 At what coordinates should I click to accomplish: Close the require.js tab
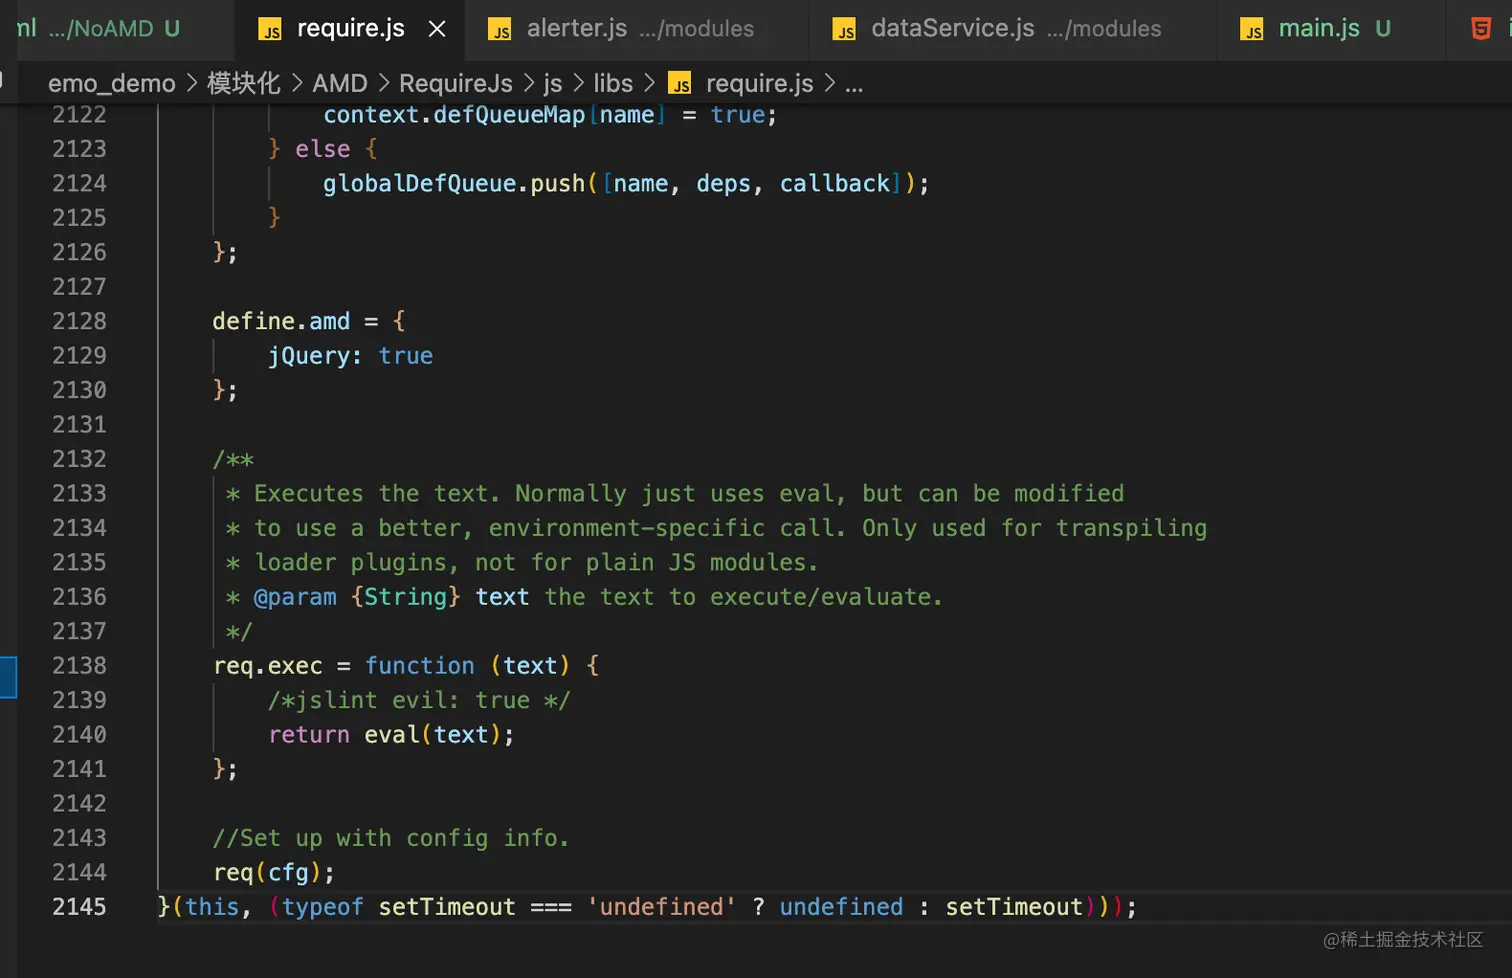click(x=437, y=29)
